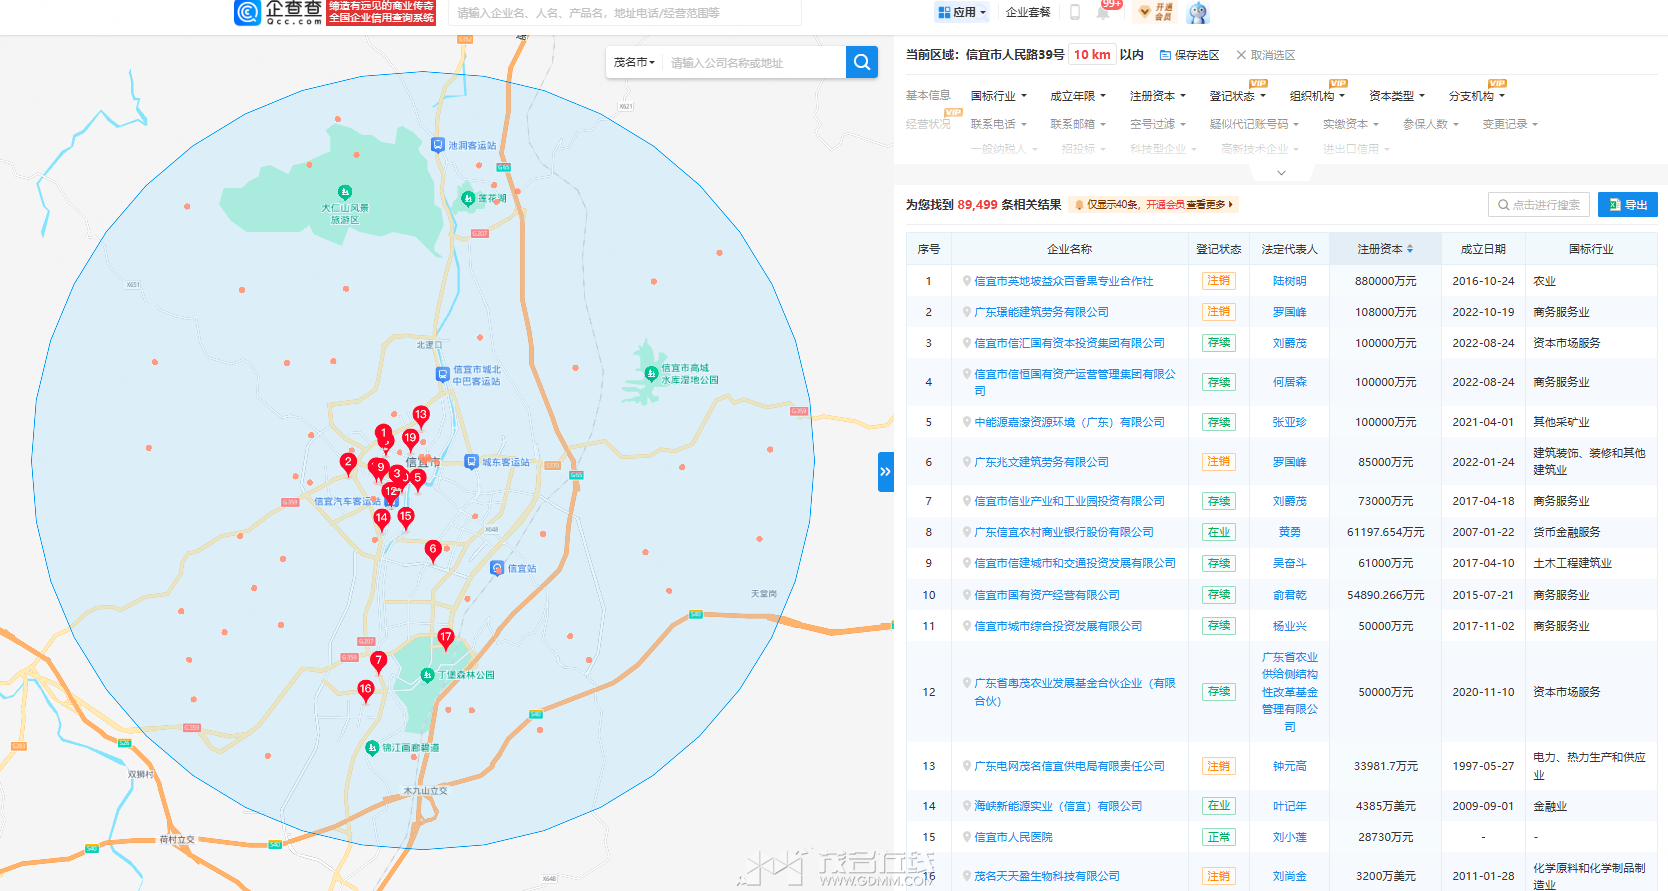The image size is (1668, 891).
Task: Open the 茂名市 city dropdown
Action: coord(634,62)
